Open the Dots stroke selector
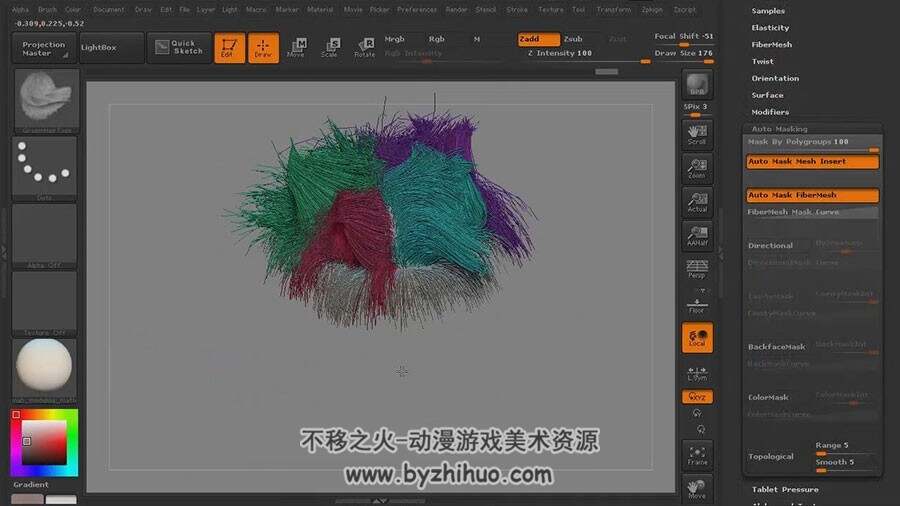The width and height of the screenshot is (900, 506). tap(45, 169)
